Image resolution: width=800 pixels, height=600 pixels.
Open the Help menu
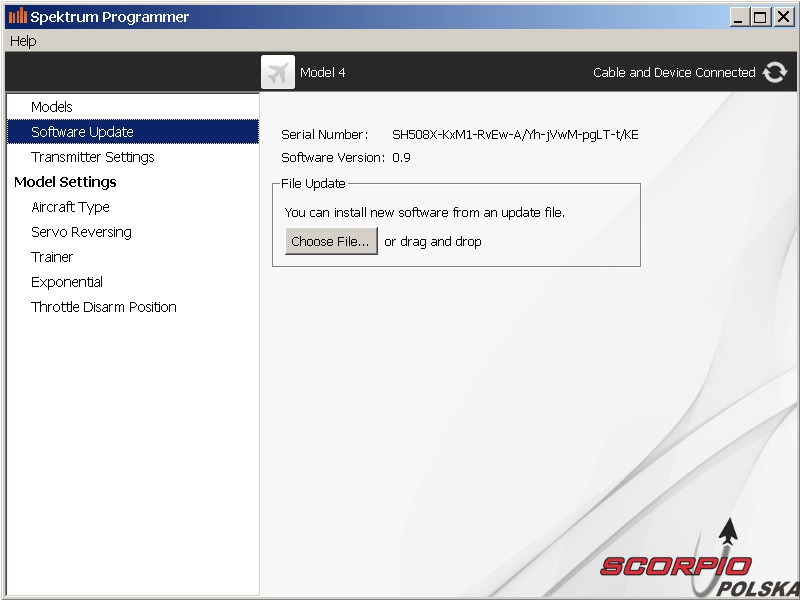[23, 41]
